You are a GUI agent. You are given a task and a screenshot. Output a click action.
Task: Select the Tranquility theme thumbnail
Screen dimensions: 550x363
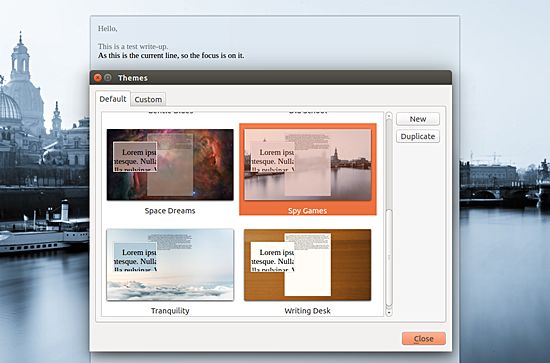coord(170,265)
